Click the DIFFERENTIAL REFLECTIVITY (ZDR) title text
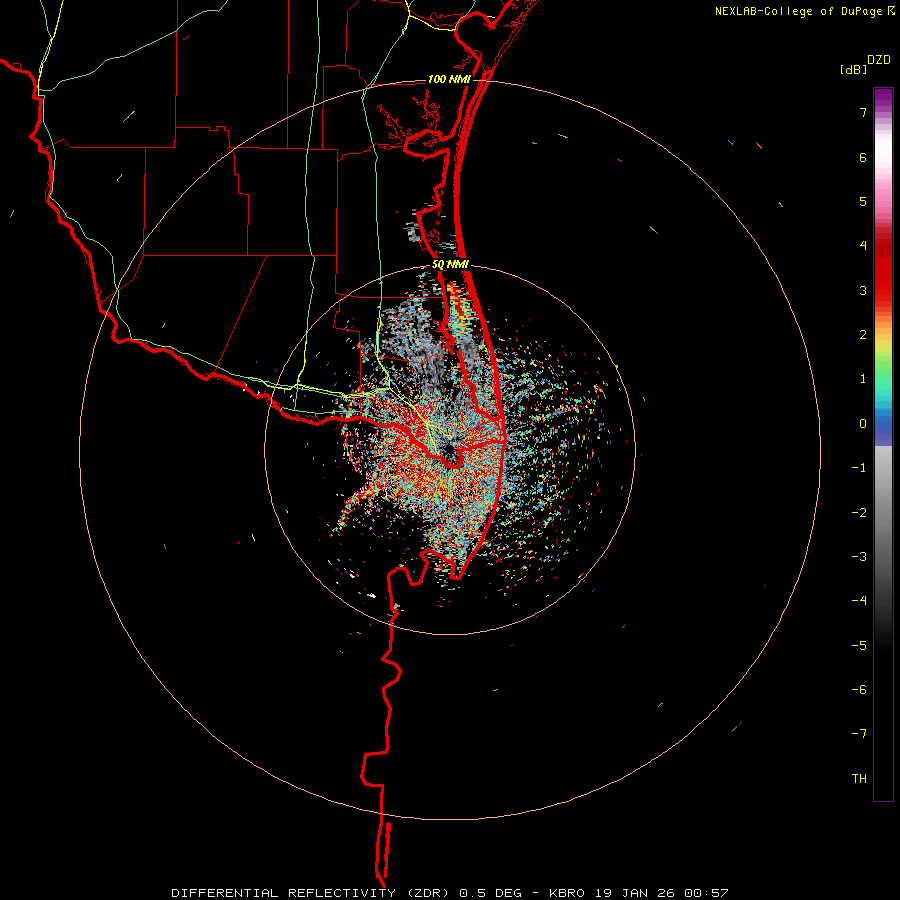The height and width of the screenshot is (900, 900). (x=312, y=893)
